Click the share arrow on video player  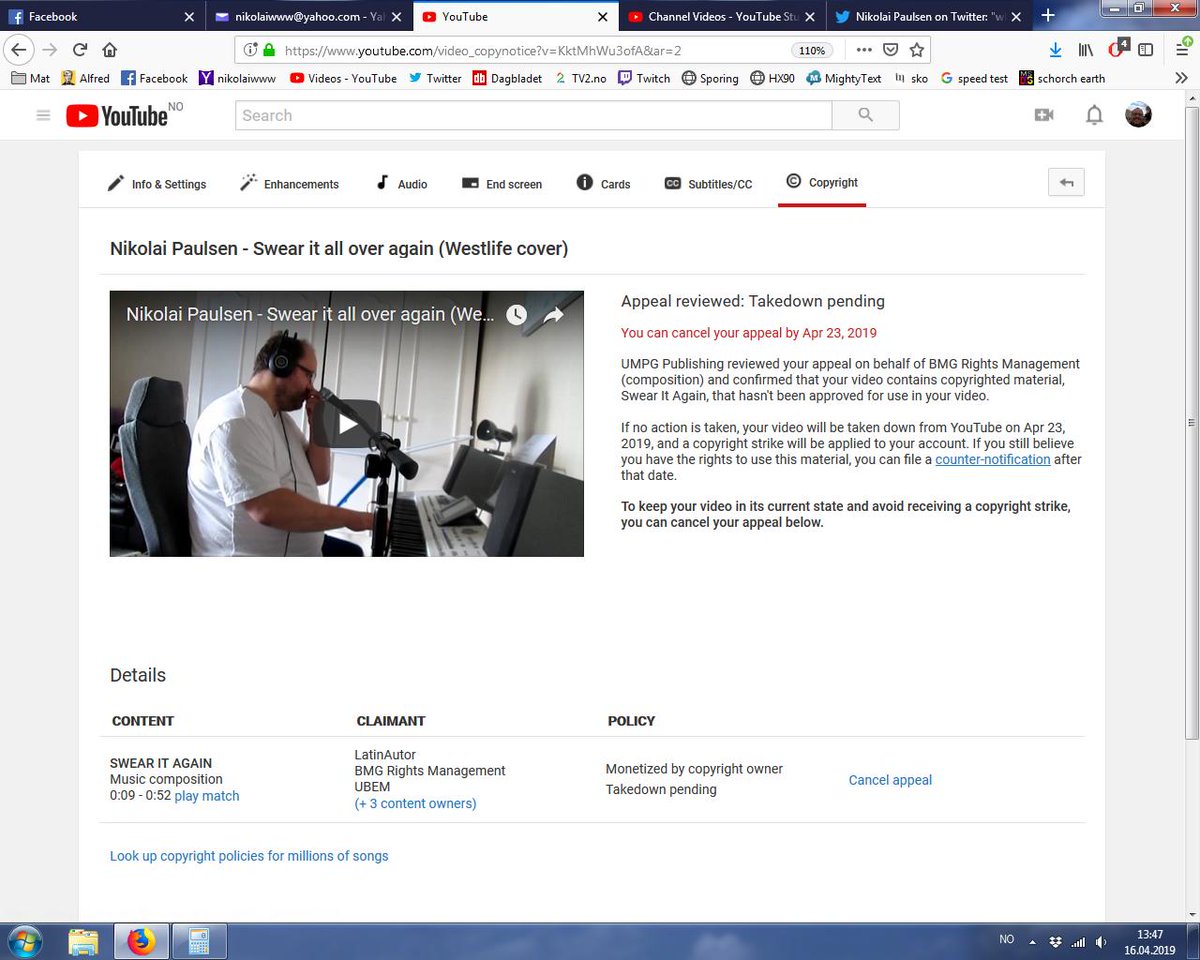pyautogui.click(x=553, y=315)
